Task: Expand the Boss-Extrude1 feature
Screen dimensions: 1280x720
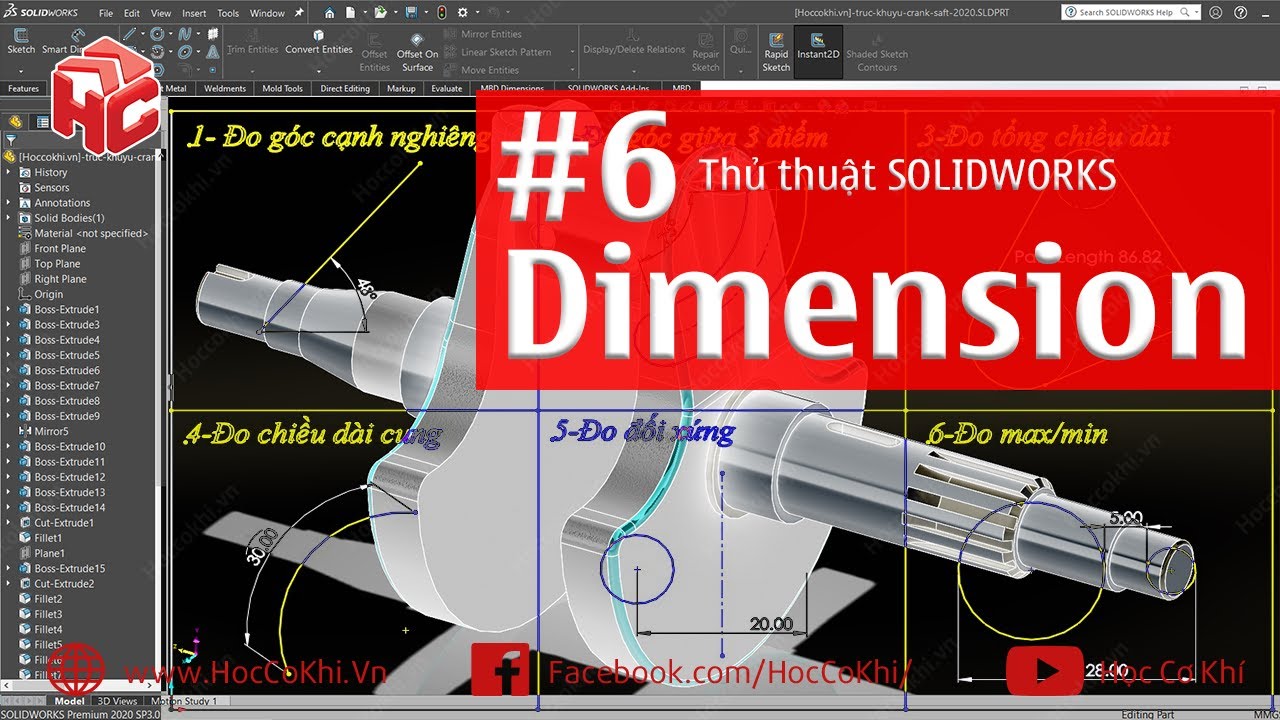Action: [10, 310]
